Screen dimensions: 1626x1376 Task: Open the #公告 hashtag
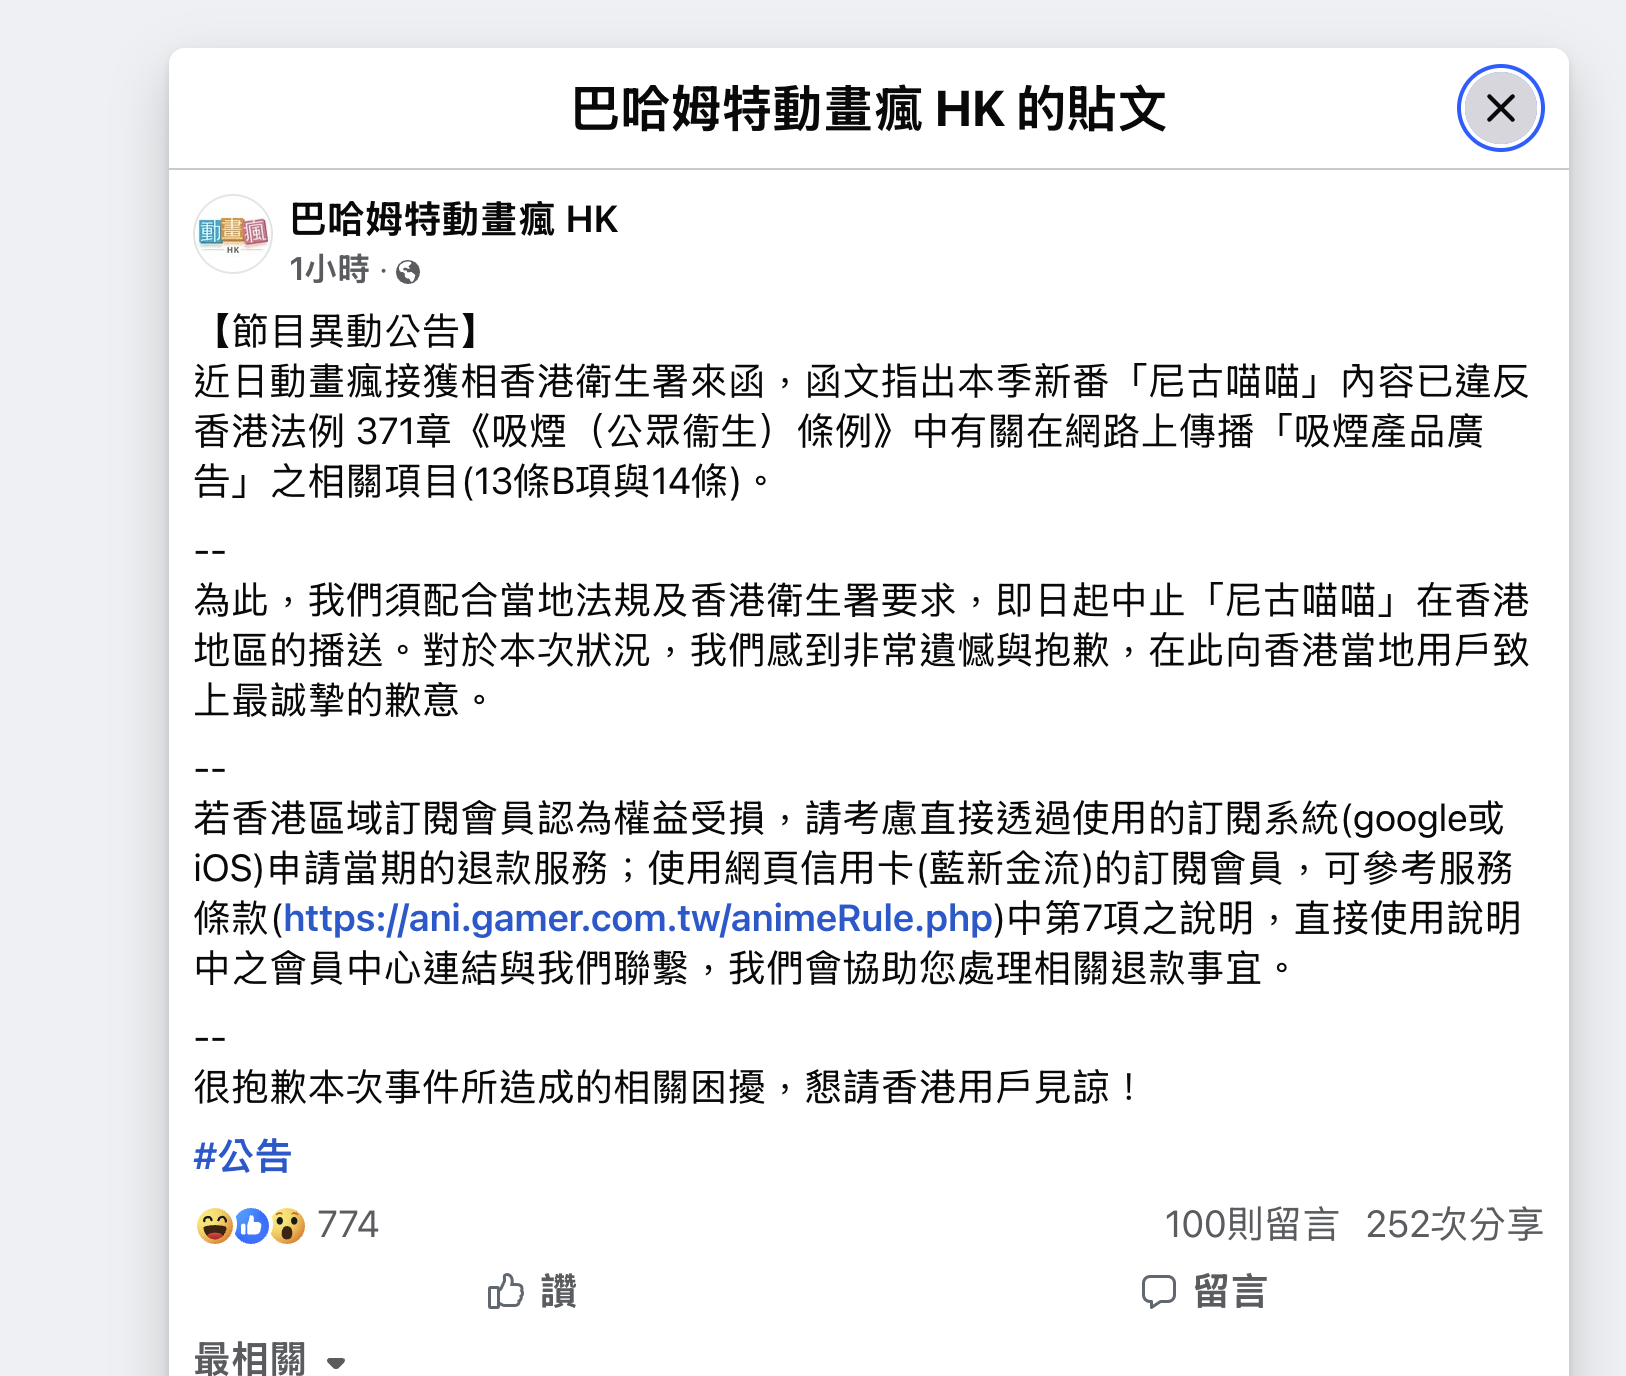click(x=243, y=1156)
